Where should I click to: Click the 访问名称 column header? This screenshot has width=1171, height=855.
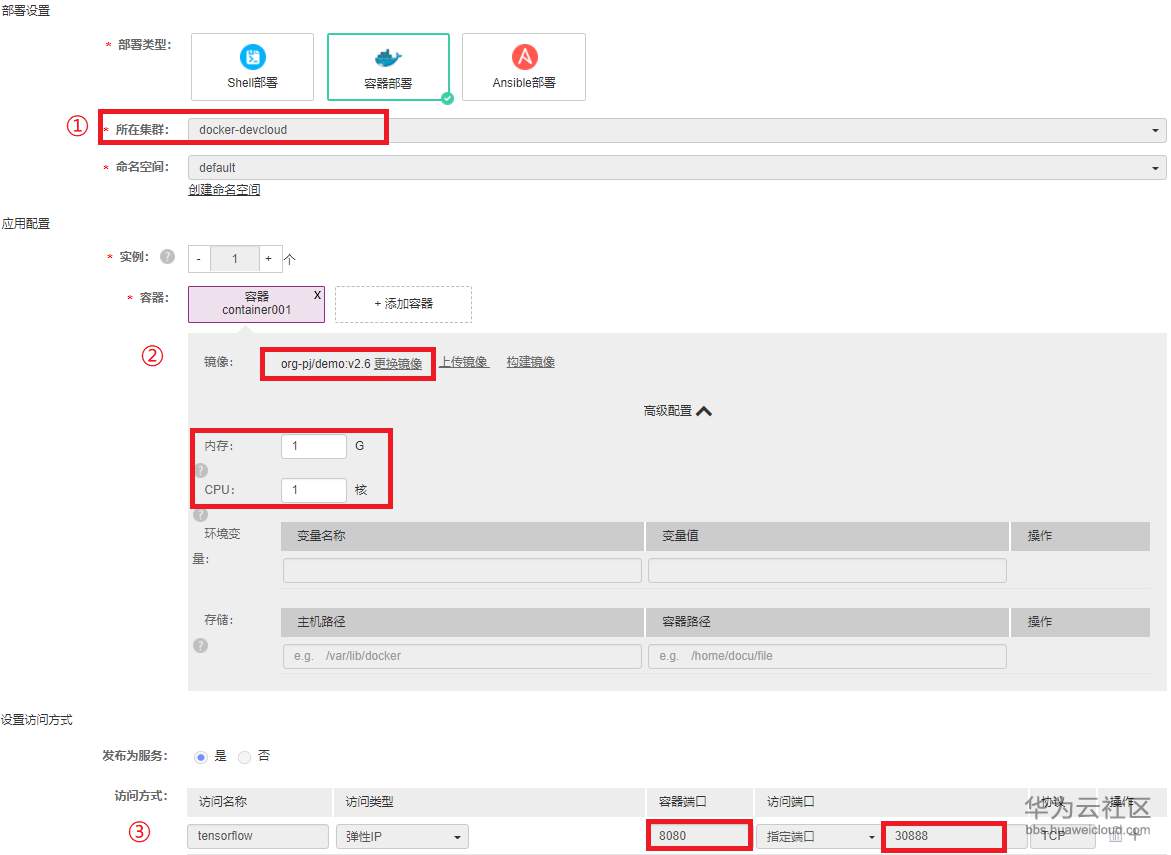pos(259,802)
